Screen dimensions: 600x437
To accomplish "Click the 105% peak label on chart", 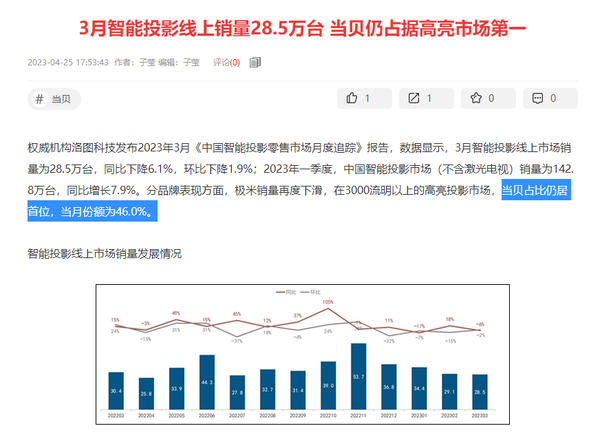I will tap(328, 302).
